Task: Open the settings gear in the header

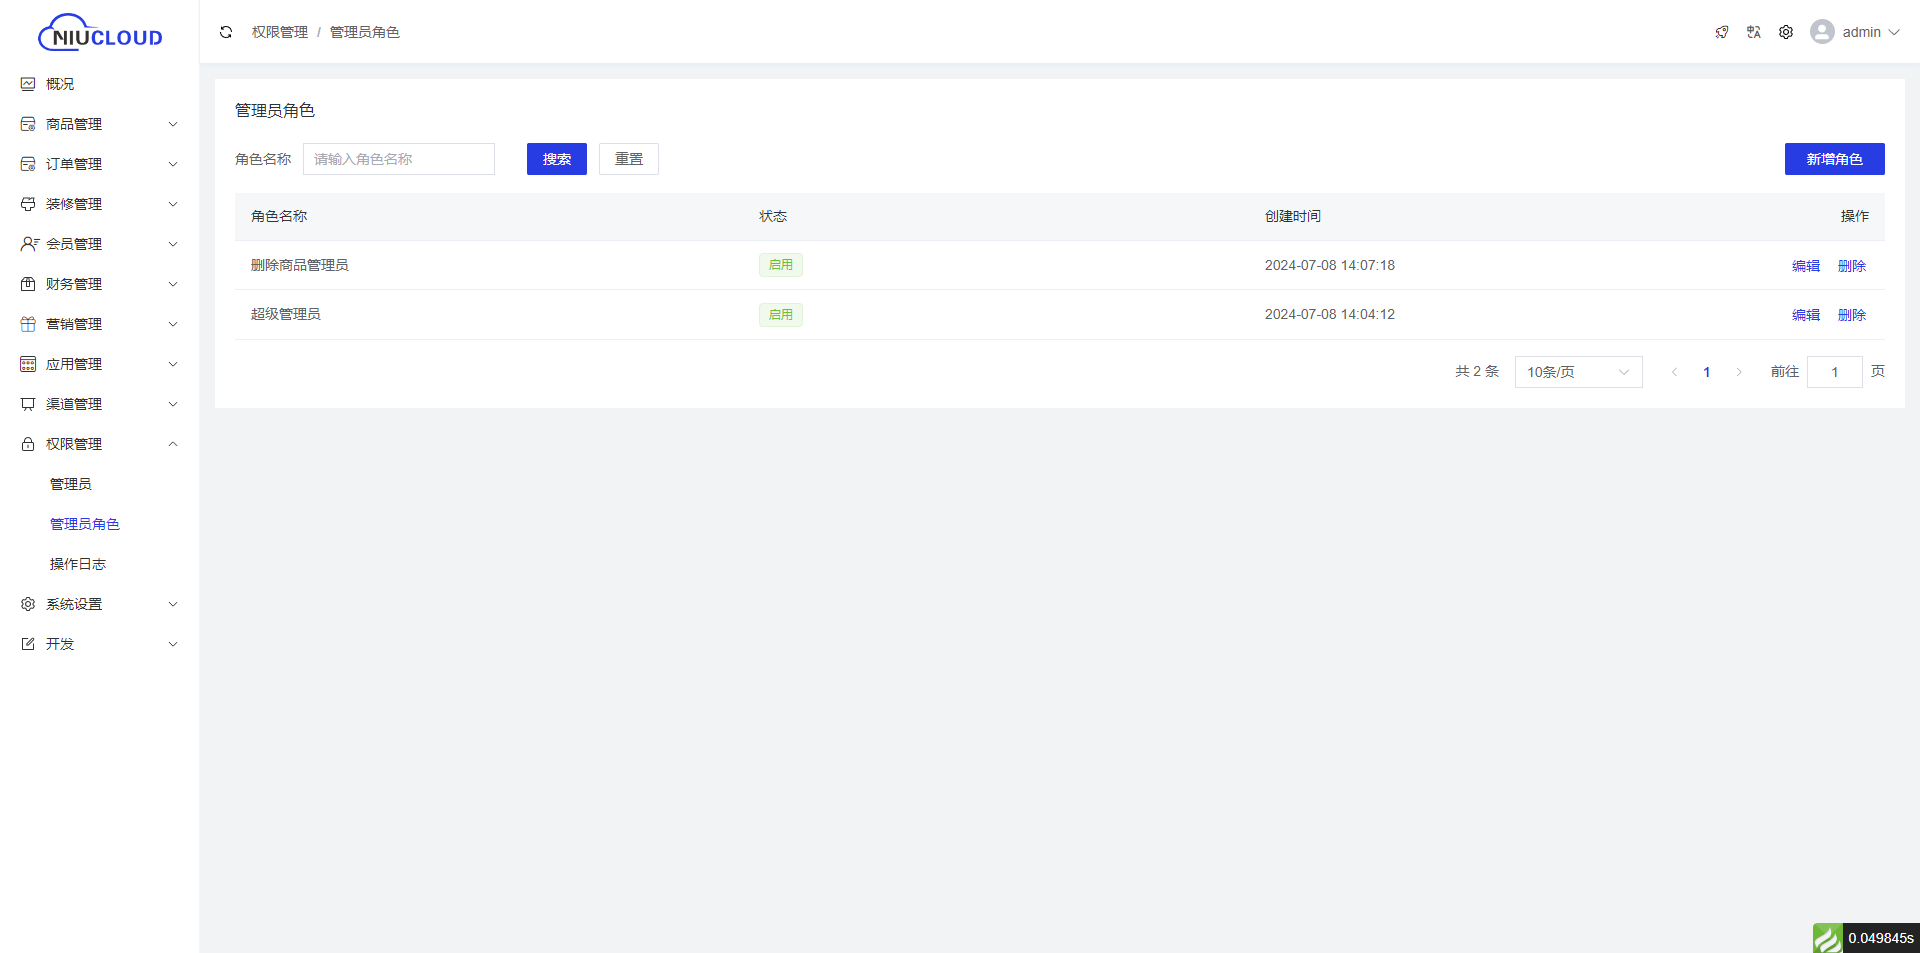Action: [x=1786, y=32]
